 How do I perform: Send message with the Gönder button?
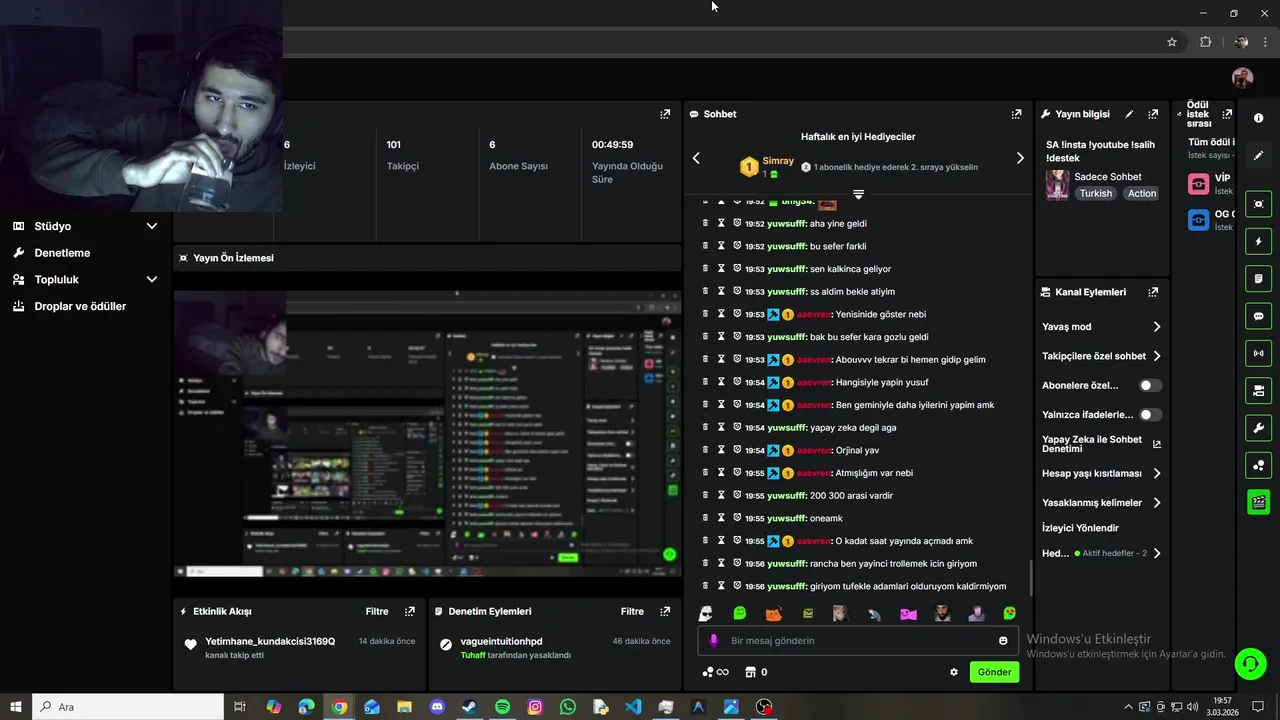994,672
